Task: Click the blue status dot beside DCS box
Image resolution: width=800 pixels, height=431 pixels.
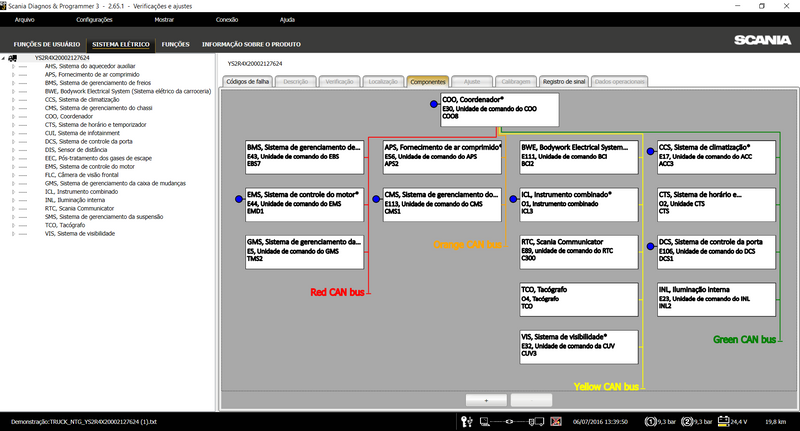Action: [x=651, y=246]
